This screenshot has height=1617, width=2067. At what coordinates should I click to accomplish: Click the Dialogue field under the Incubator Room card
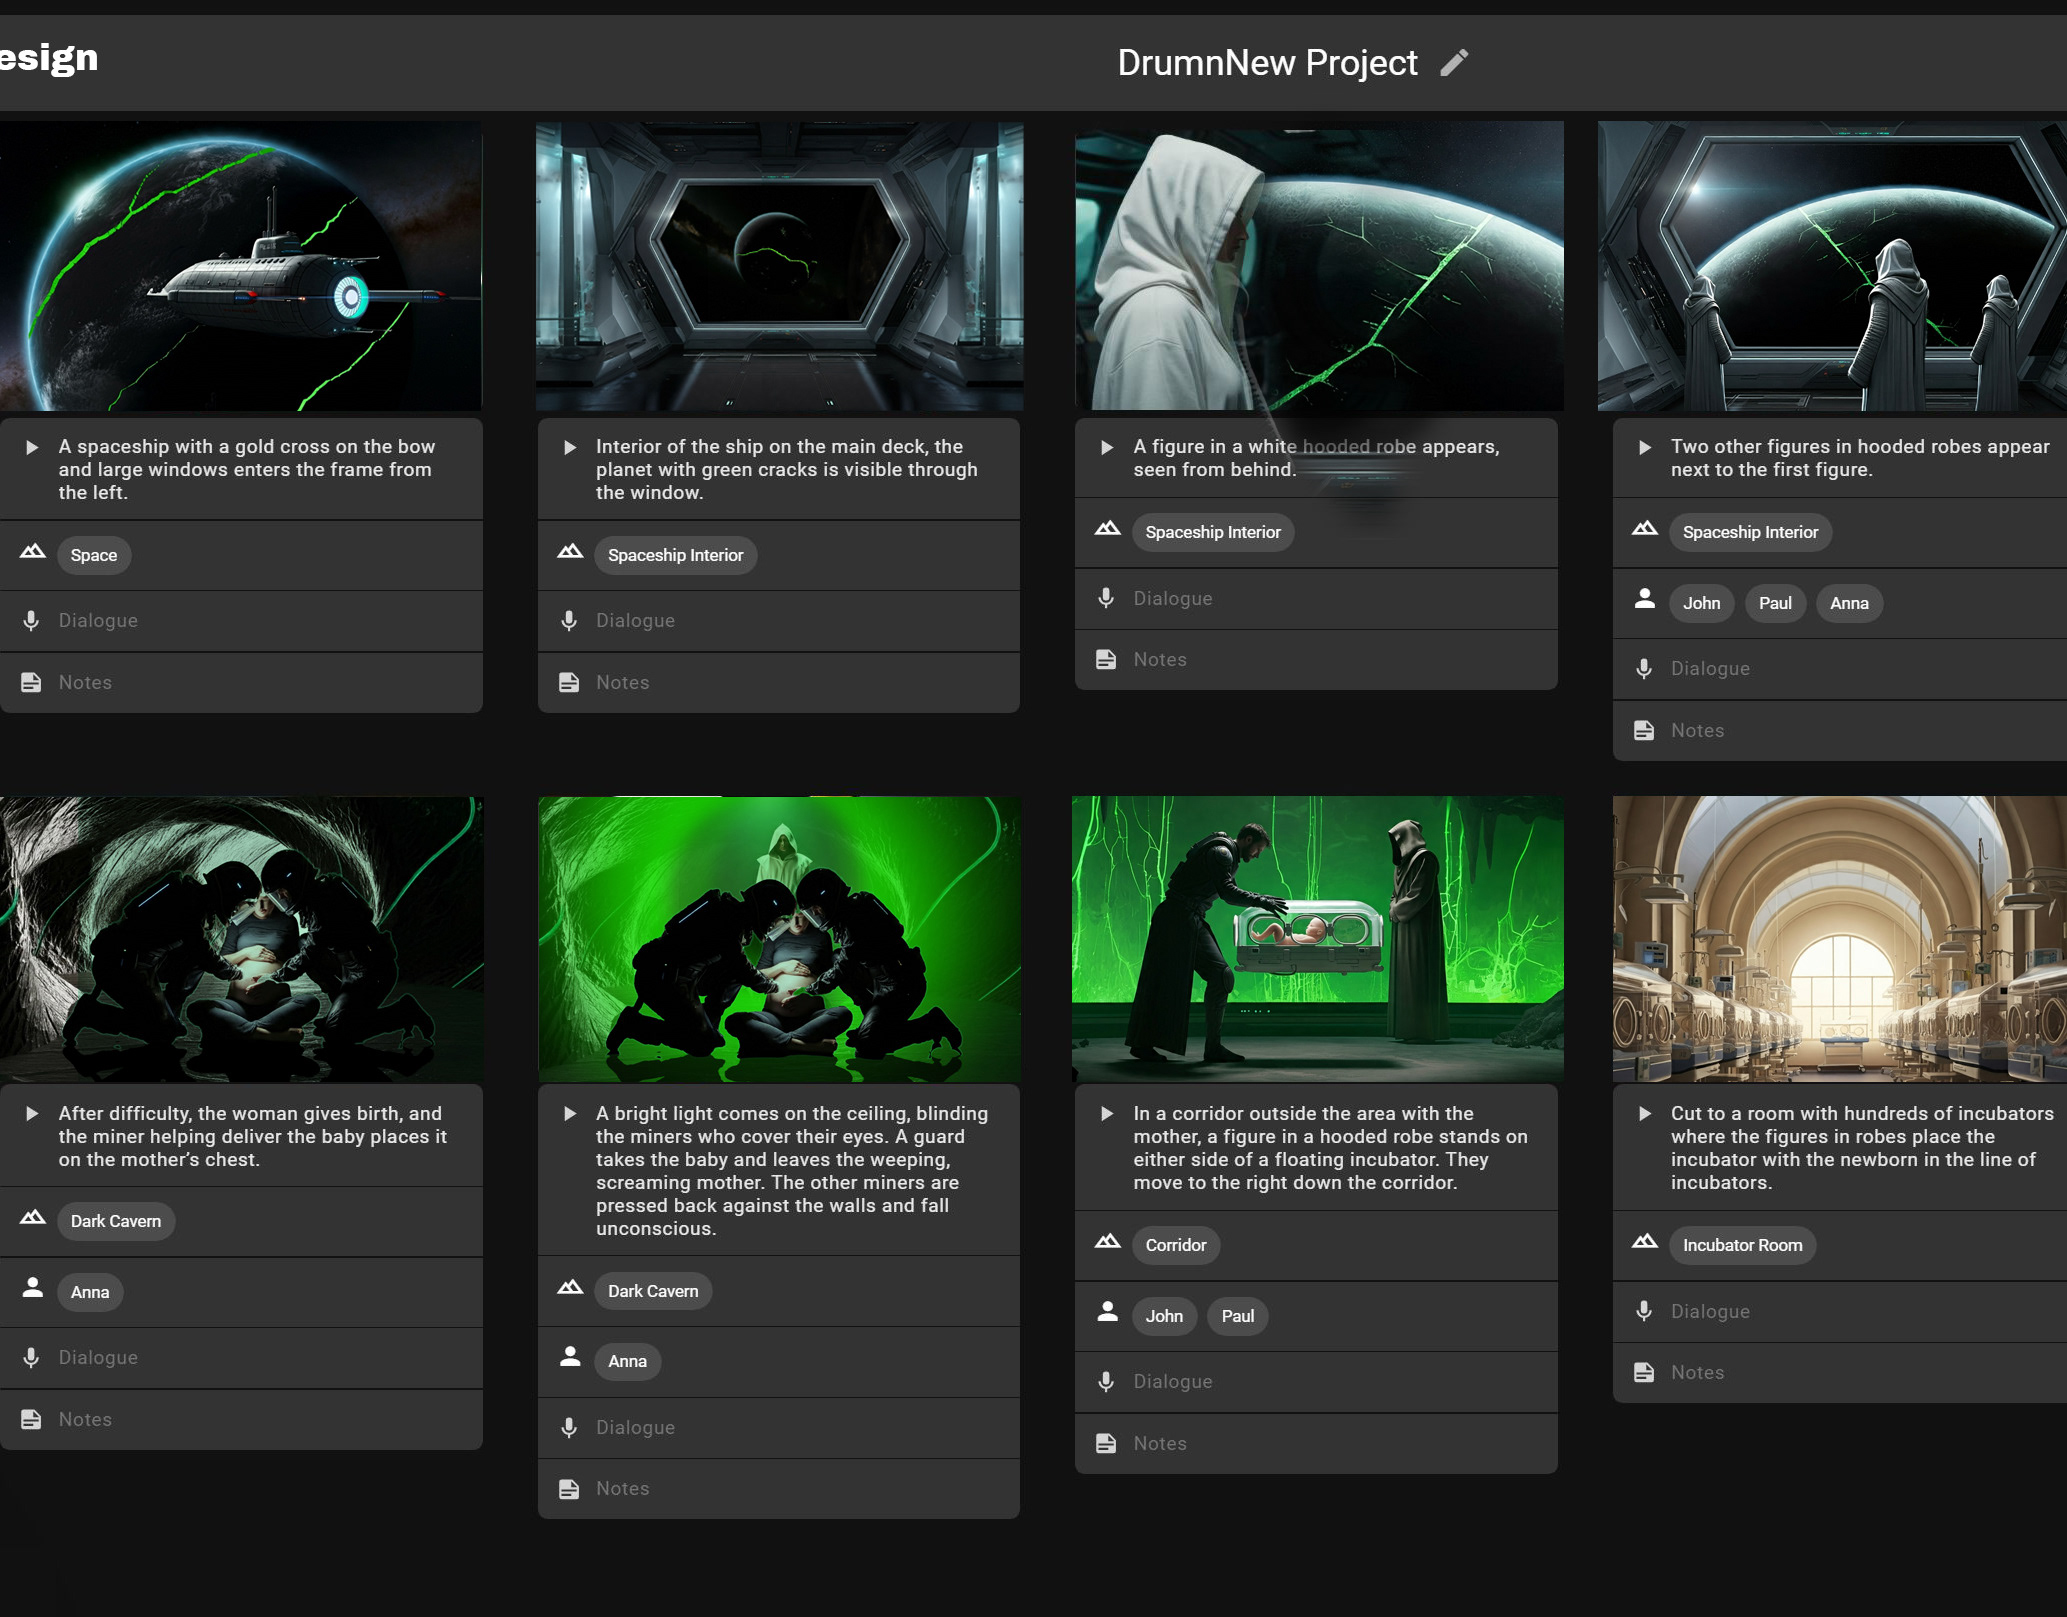(x=1710, y=1311)
